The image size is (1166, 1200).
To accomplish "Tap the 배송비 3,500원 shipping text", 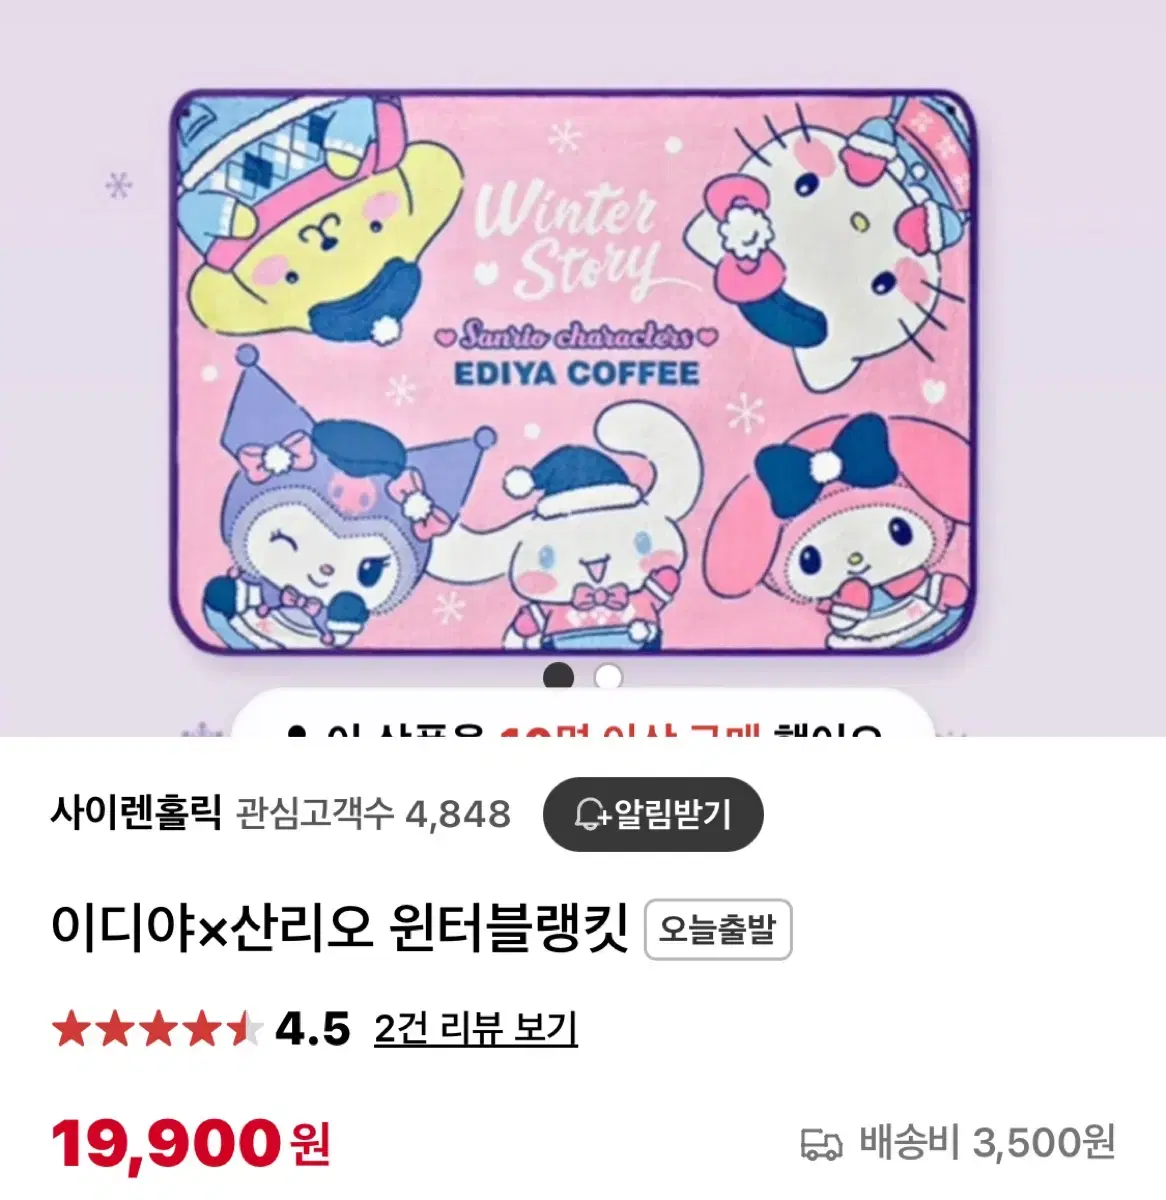I will point(987,1143).
